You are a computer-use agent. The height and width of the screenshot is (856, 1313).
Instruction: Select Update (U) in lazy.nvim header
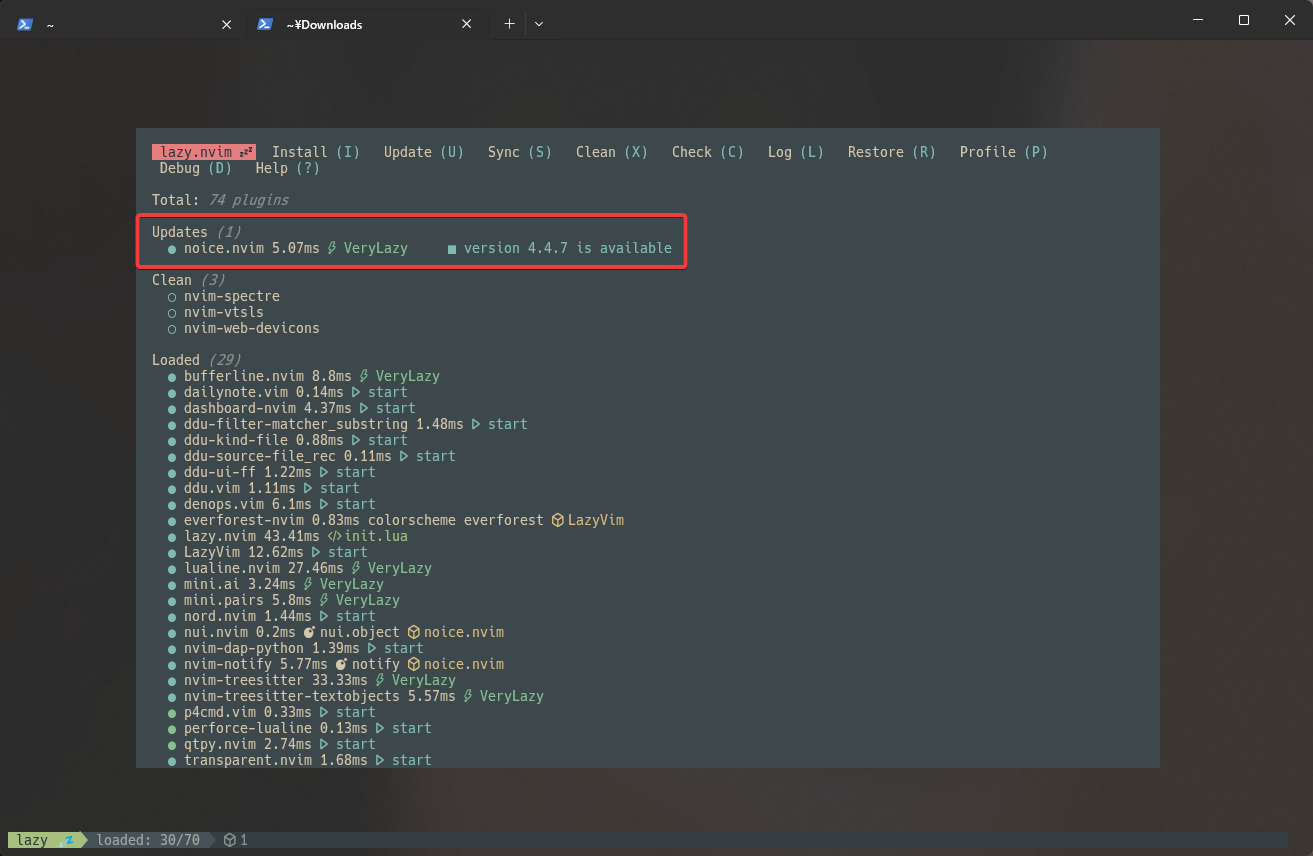pyautogui.click(x=424, y=152)
